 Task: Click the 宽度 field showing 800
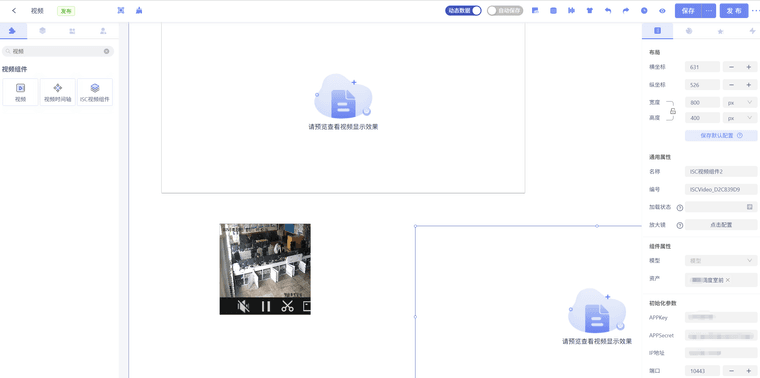coord(702,102)
